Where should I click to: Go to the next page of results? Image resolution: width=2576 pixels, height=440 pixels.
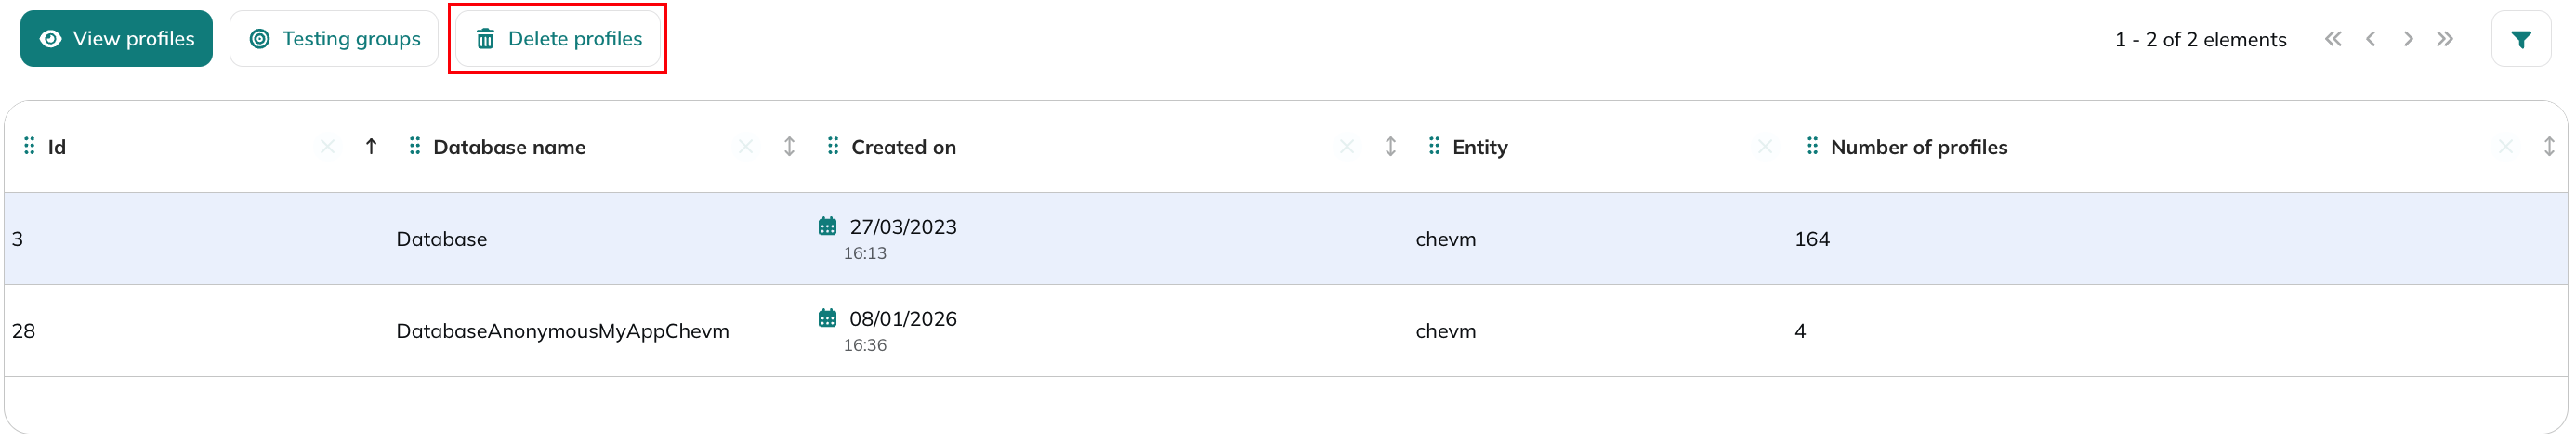(2408, 39)
